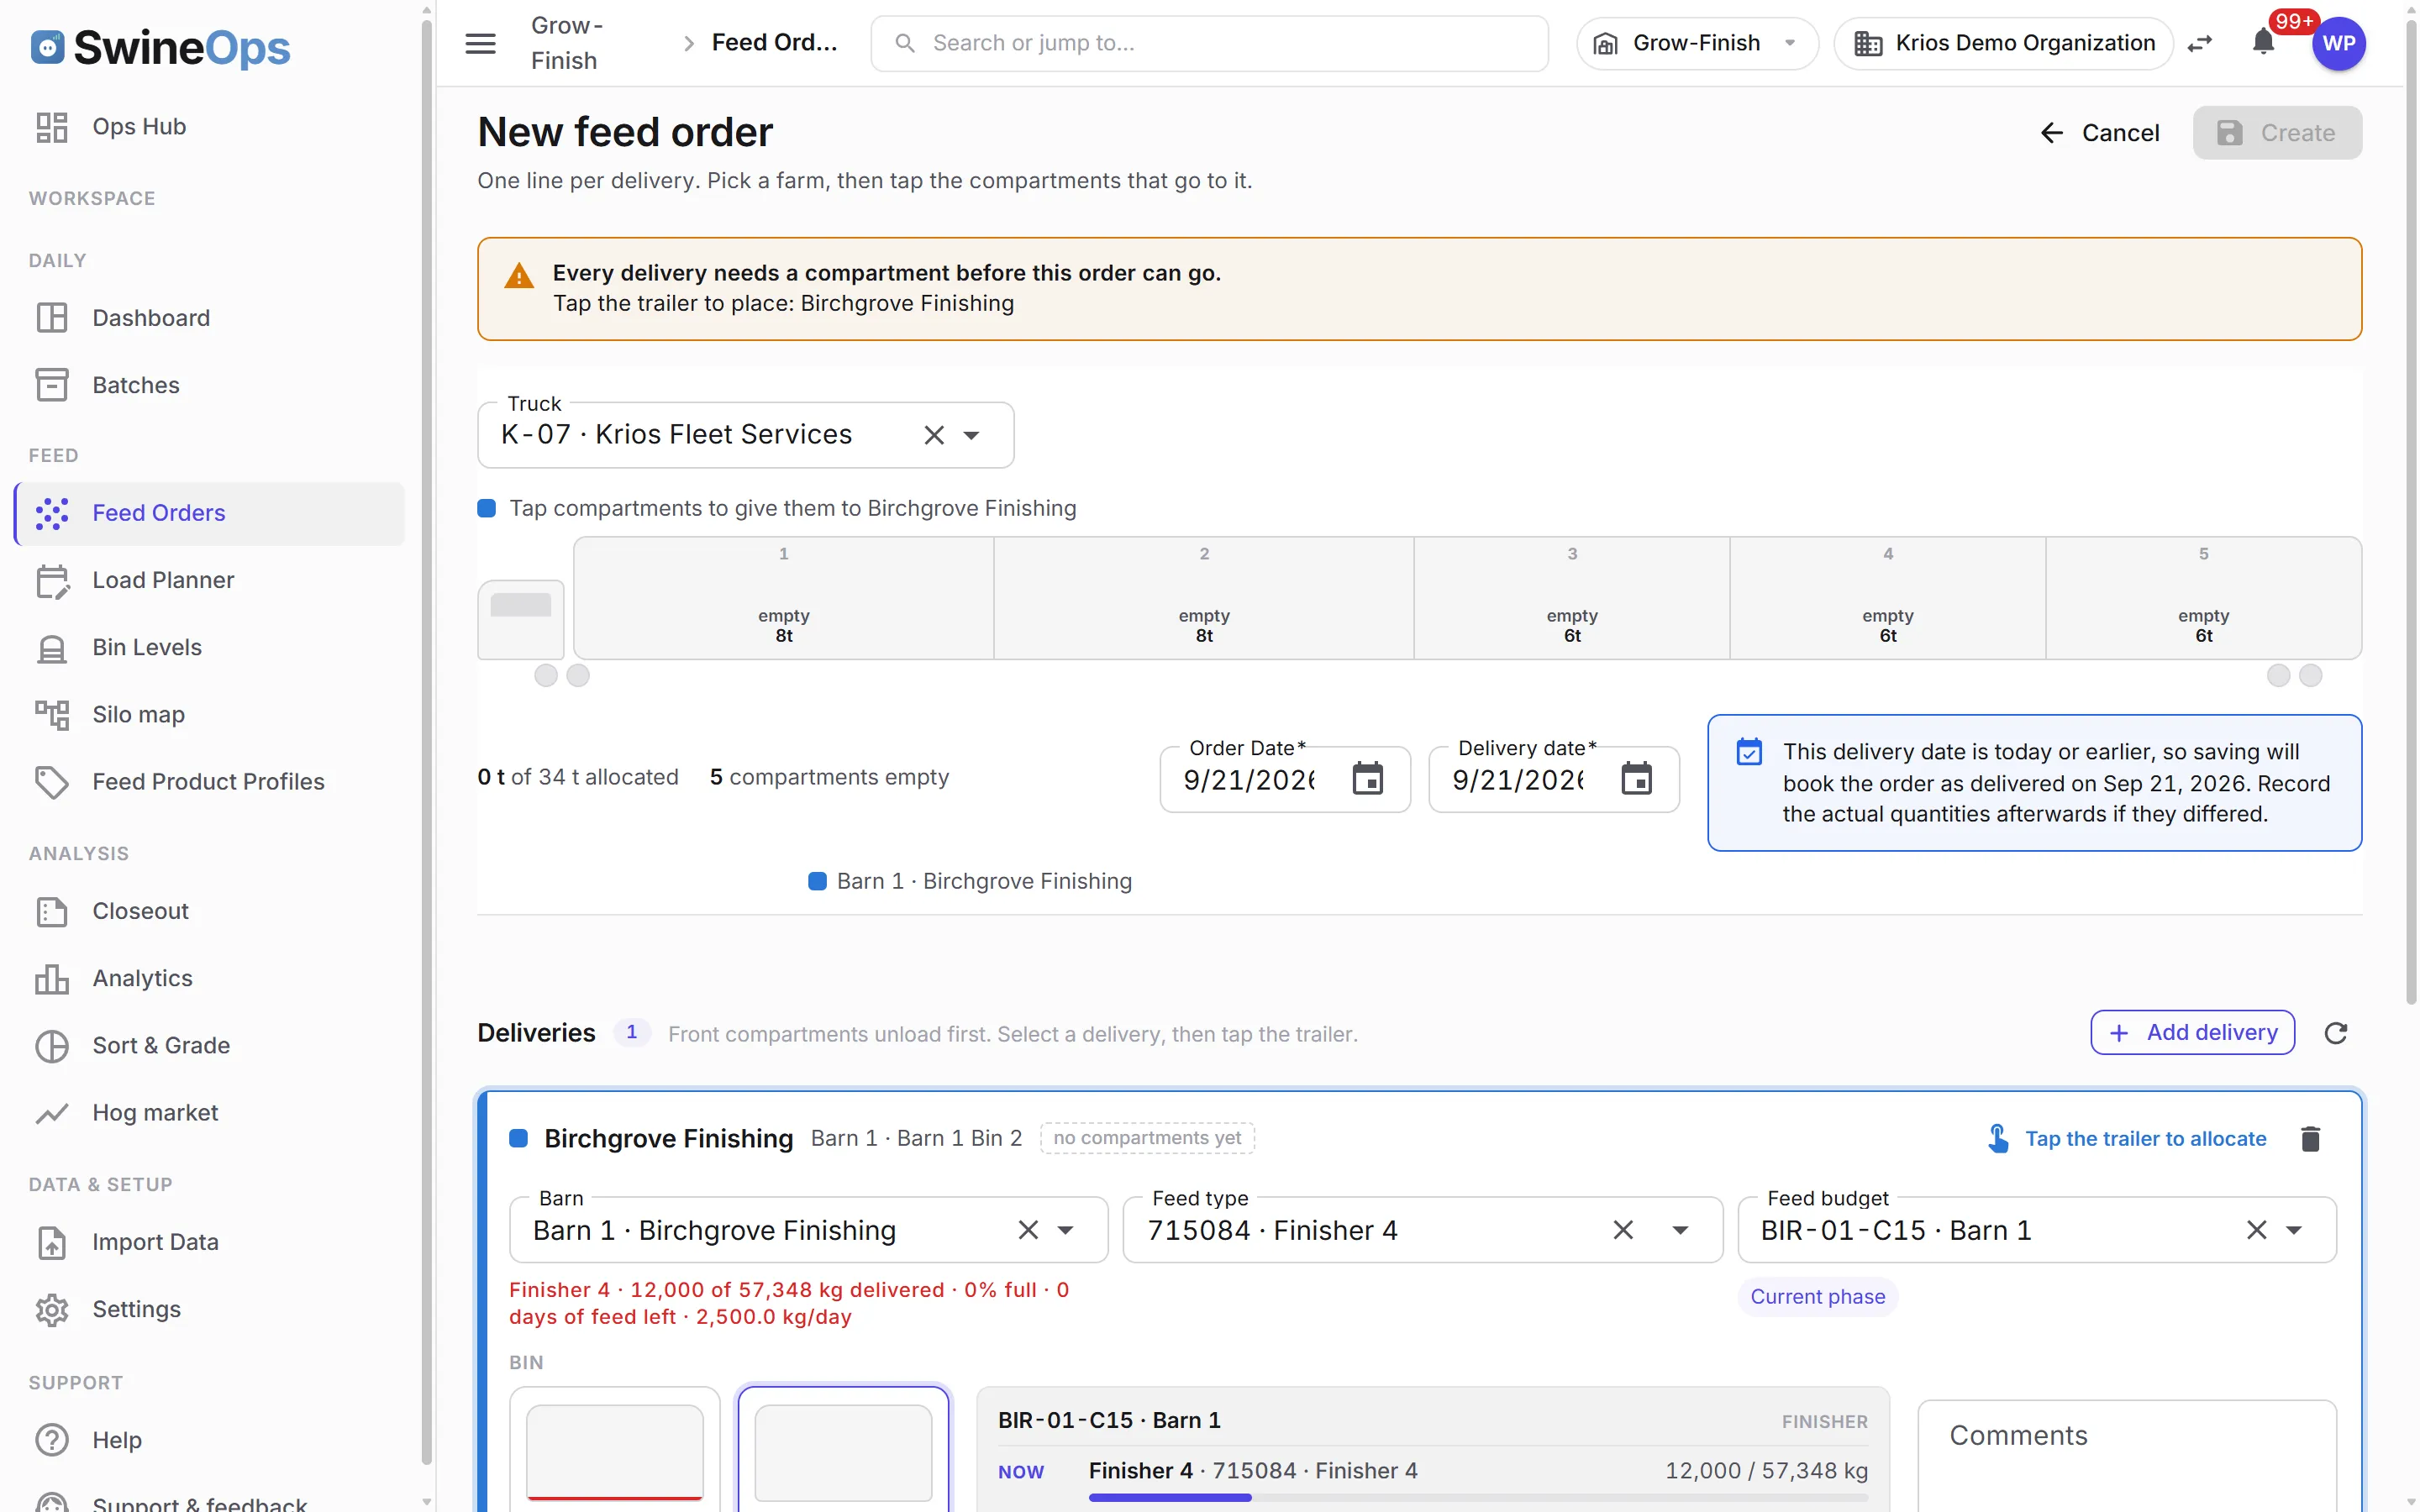Image resolution: width=2420 pixels, height=1512 pixels.
Task: Open Krios Demo Organization selector
Action: click(x=2004, y=43)
